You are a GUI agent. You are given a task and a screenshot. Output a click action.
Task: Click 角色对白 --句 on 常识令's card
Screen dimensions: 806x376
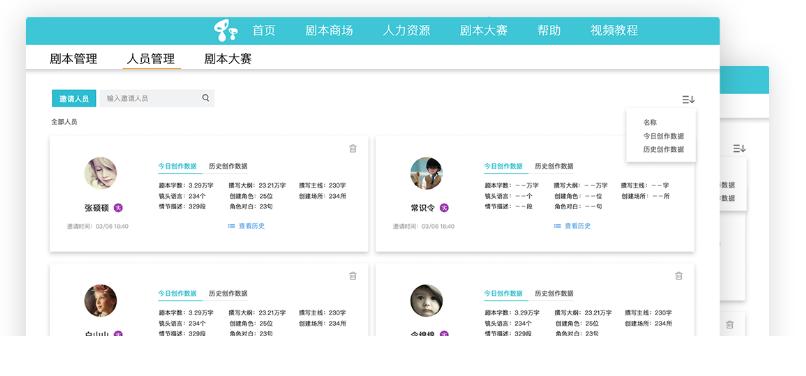578,206
